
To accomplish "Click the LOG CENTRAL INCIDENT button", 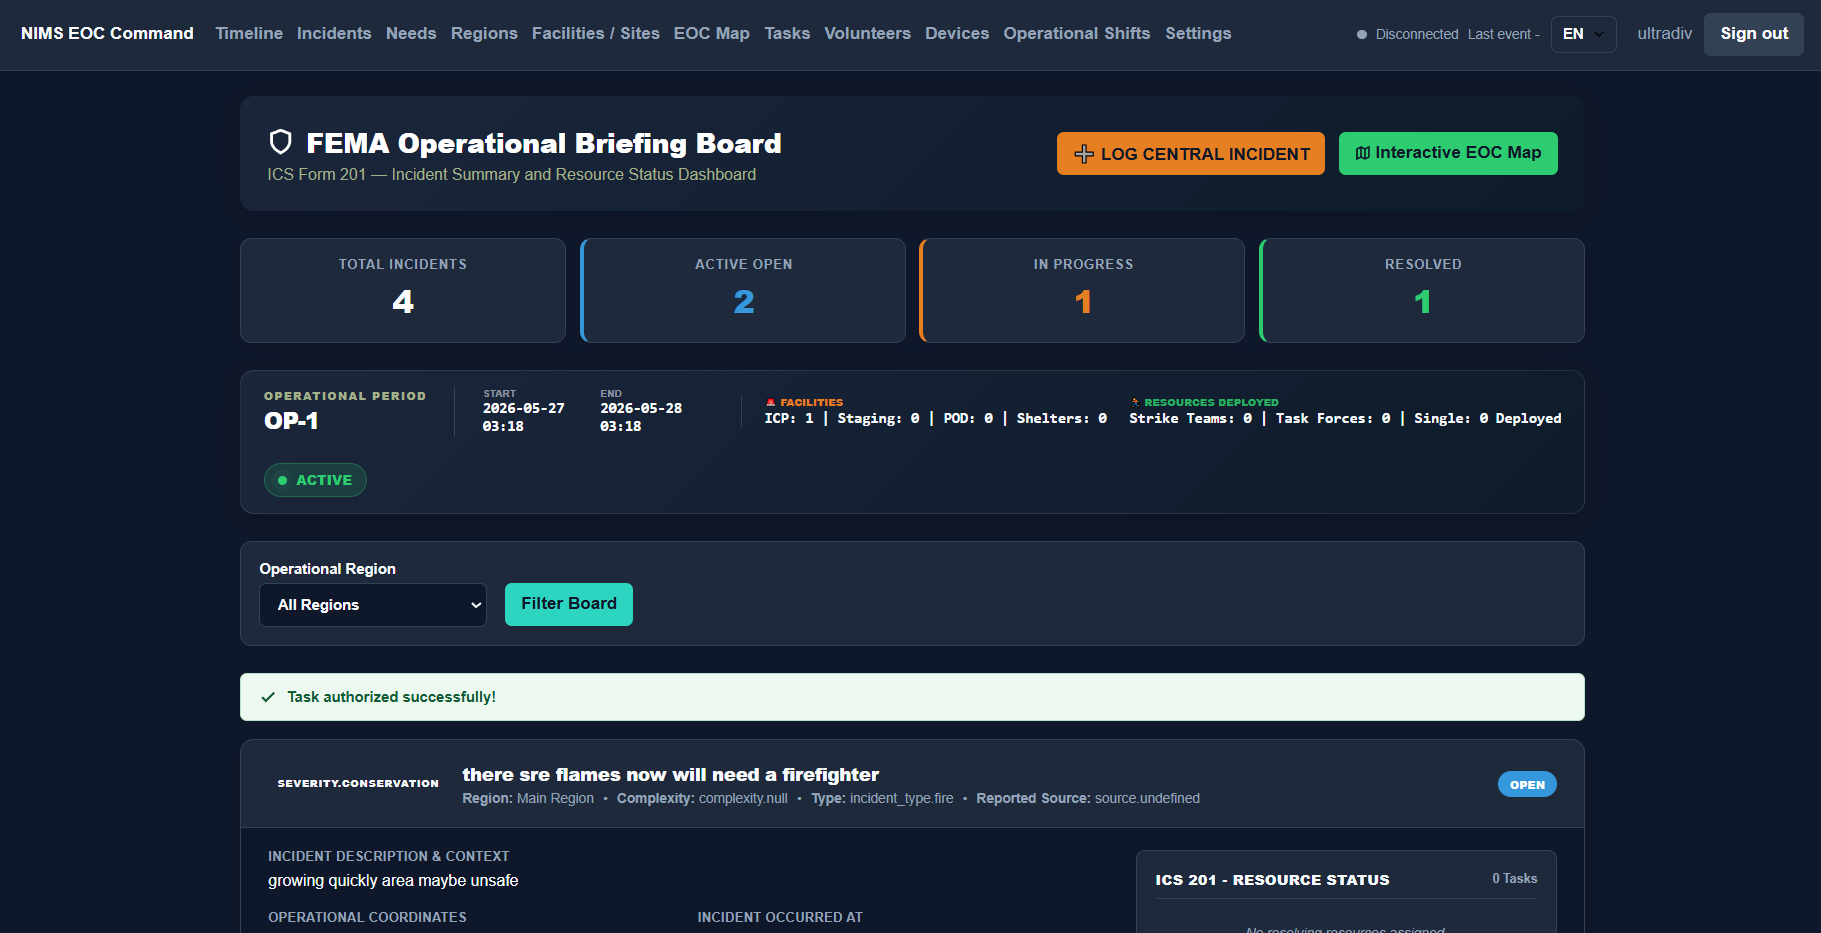I will [1191, 154].
